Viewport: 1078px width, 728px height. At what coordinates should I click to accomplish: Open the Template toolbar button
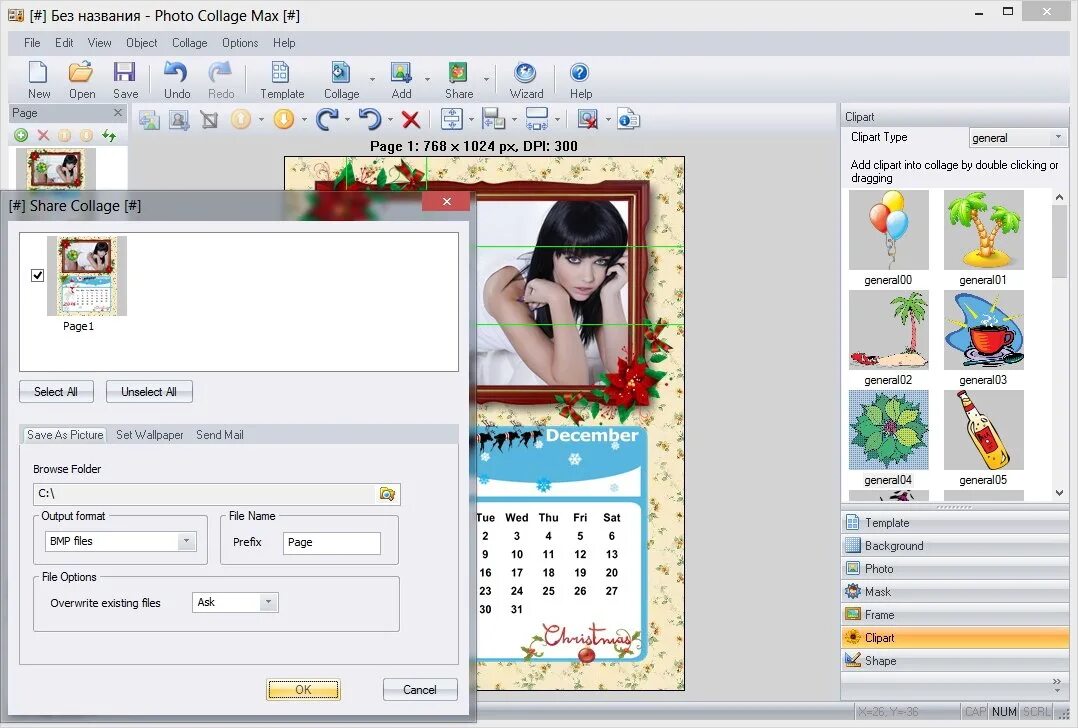282,80
